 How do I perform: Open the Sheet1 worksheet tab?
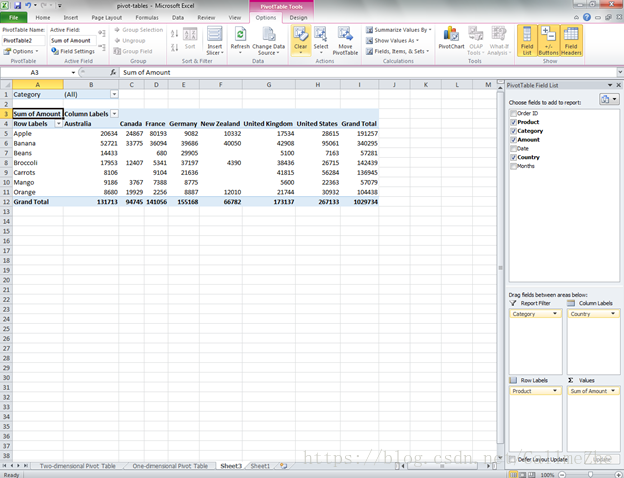[260, 466]
